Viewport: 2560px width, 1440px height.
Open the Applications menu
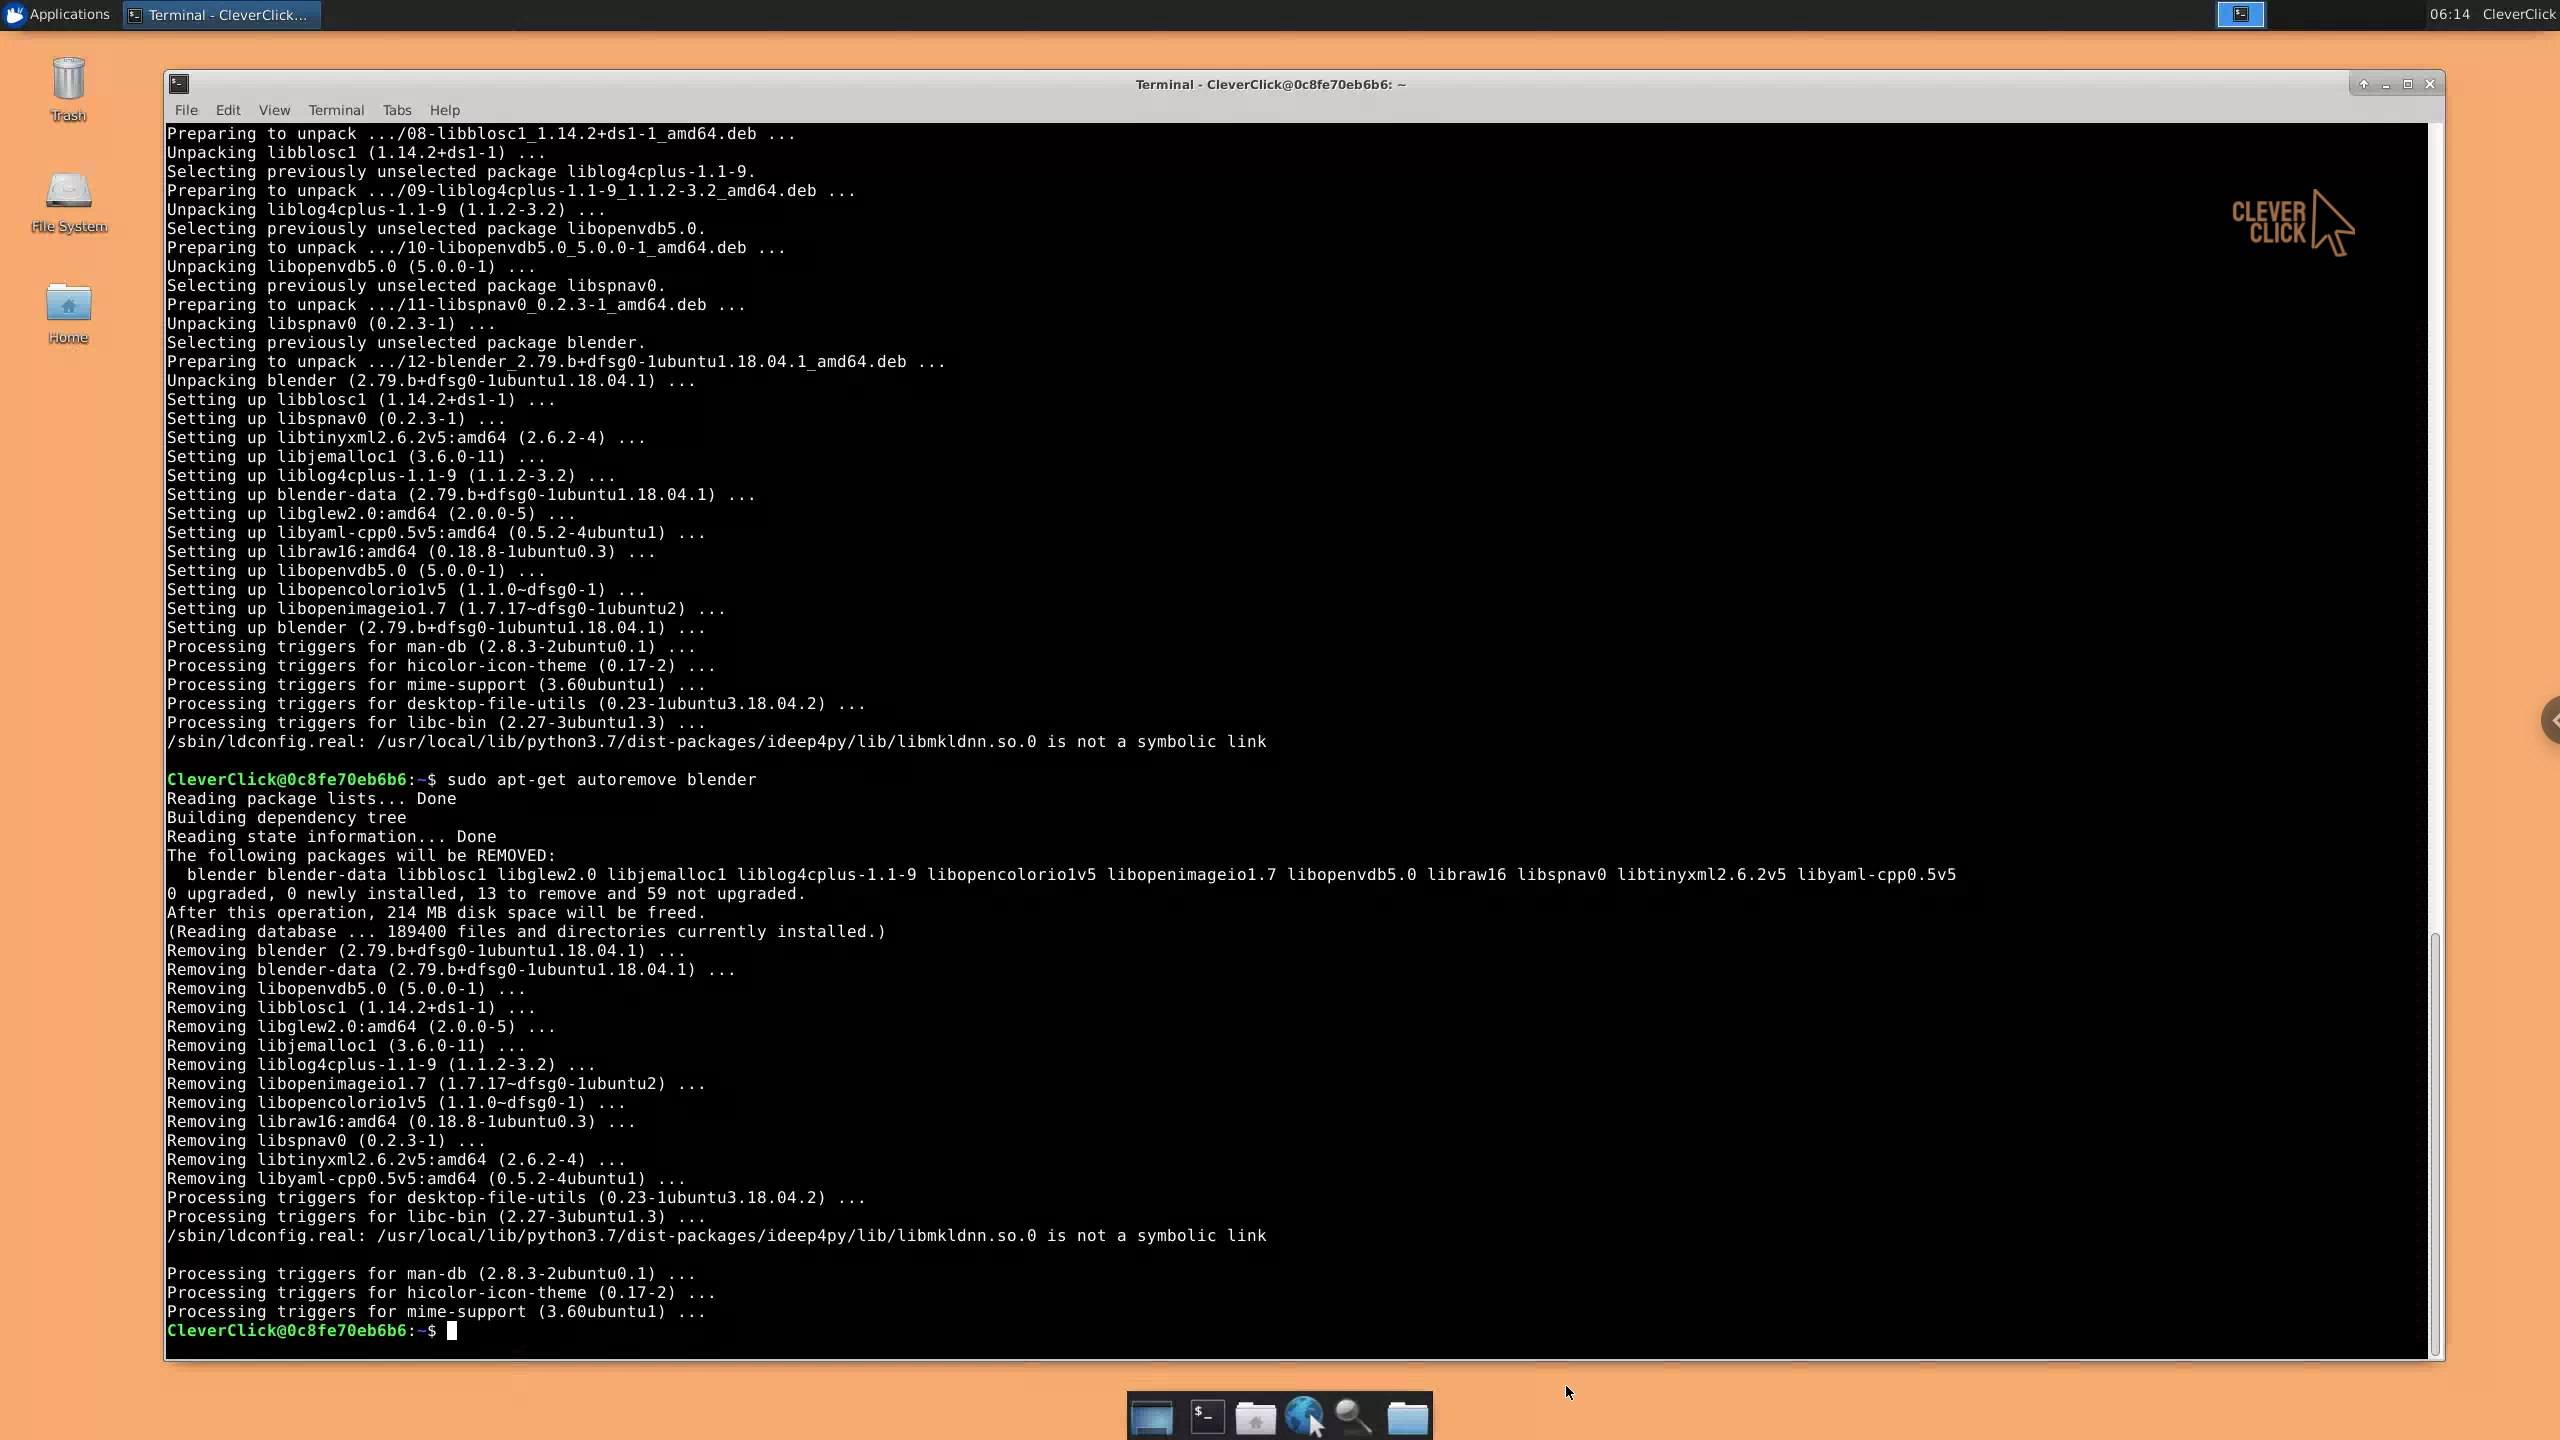(57, 14)
